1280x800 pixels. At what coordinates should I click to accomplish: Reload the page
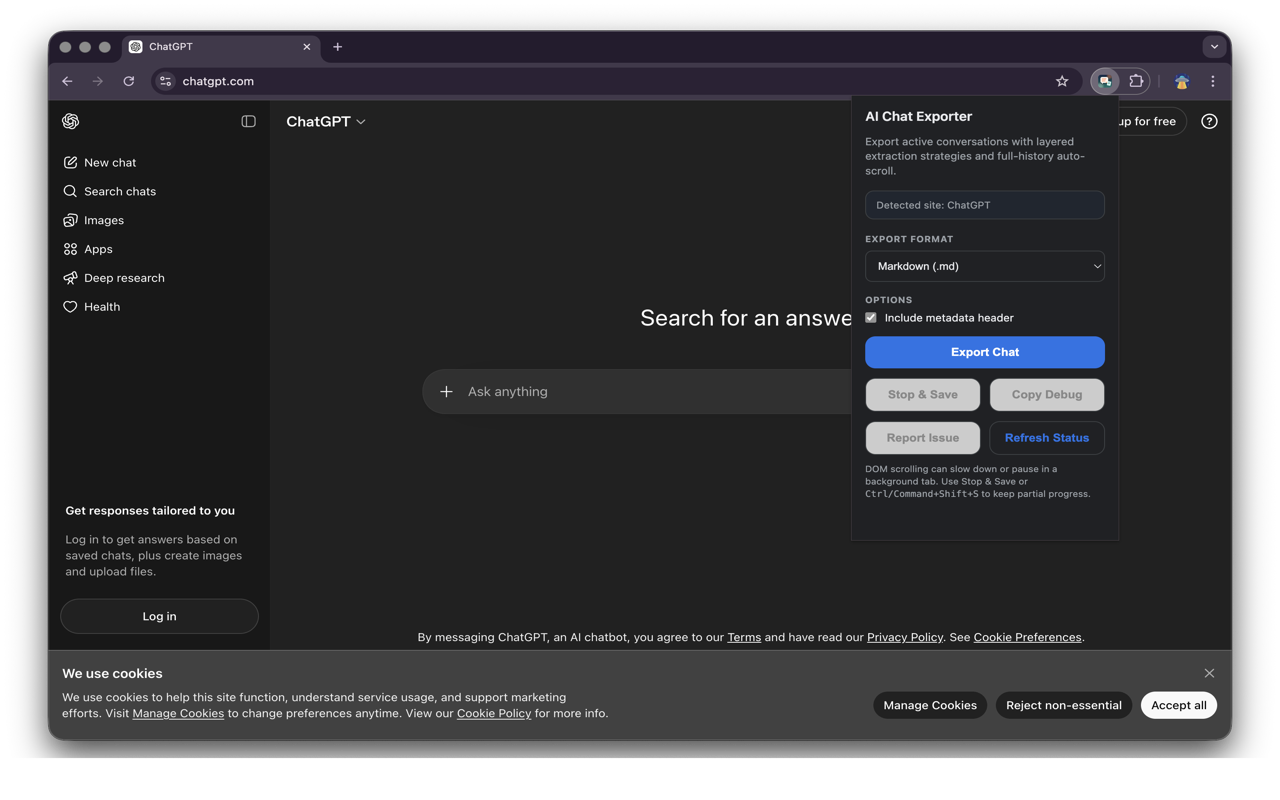(x=129, y=81)
